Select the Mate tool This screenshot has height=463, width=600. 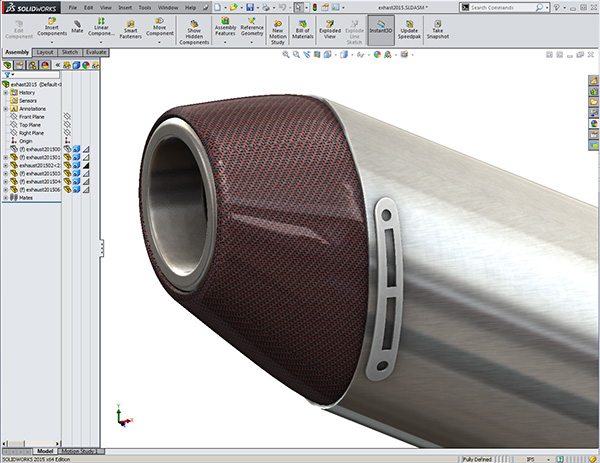tap(77, 24)
